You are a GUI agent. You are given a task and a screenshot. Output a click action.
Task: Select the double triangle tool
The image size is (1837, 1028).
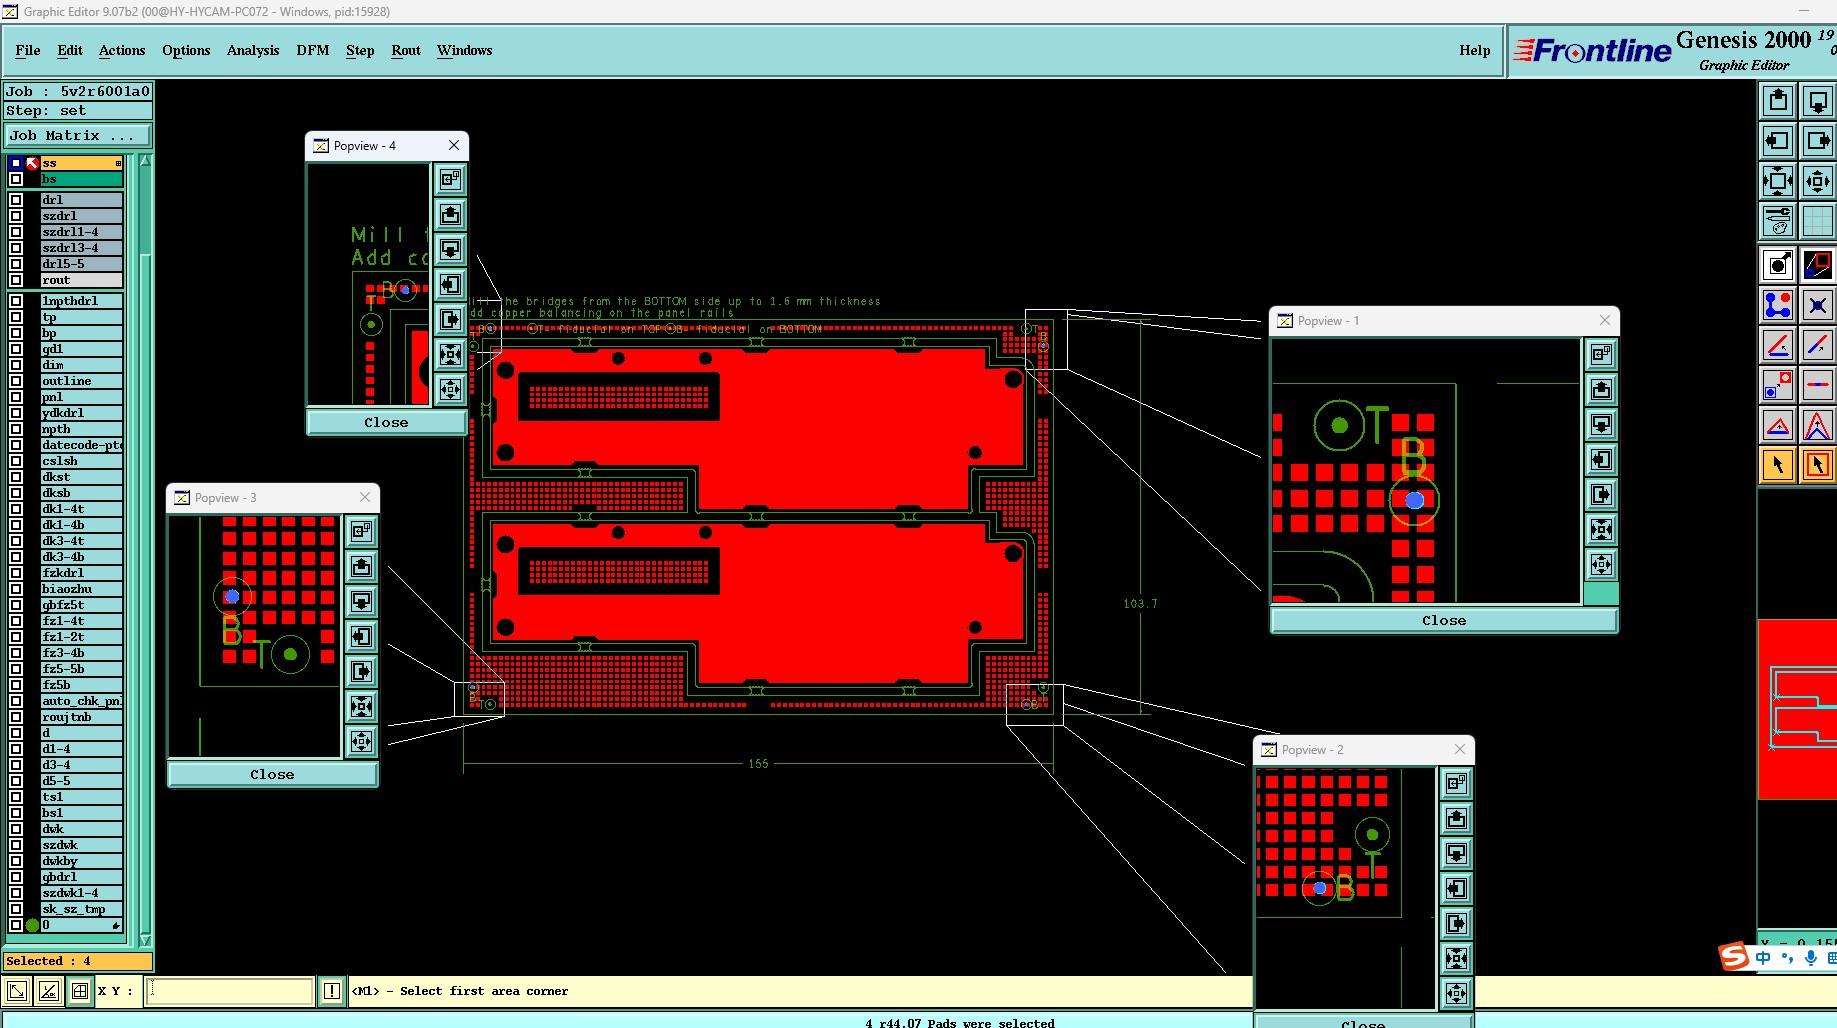1817,426
